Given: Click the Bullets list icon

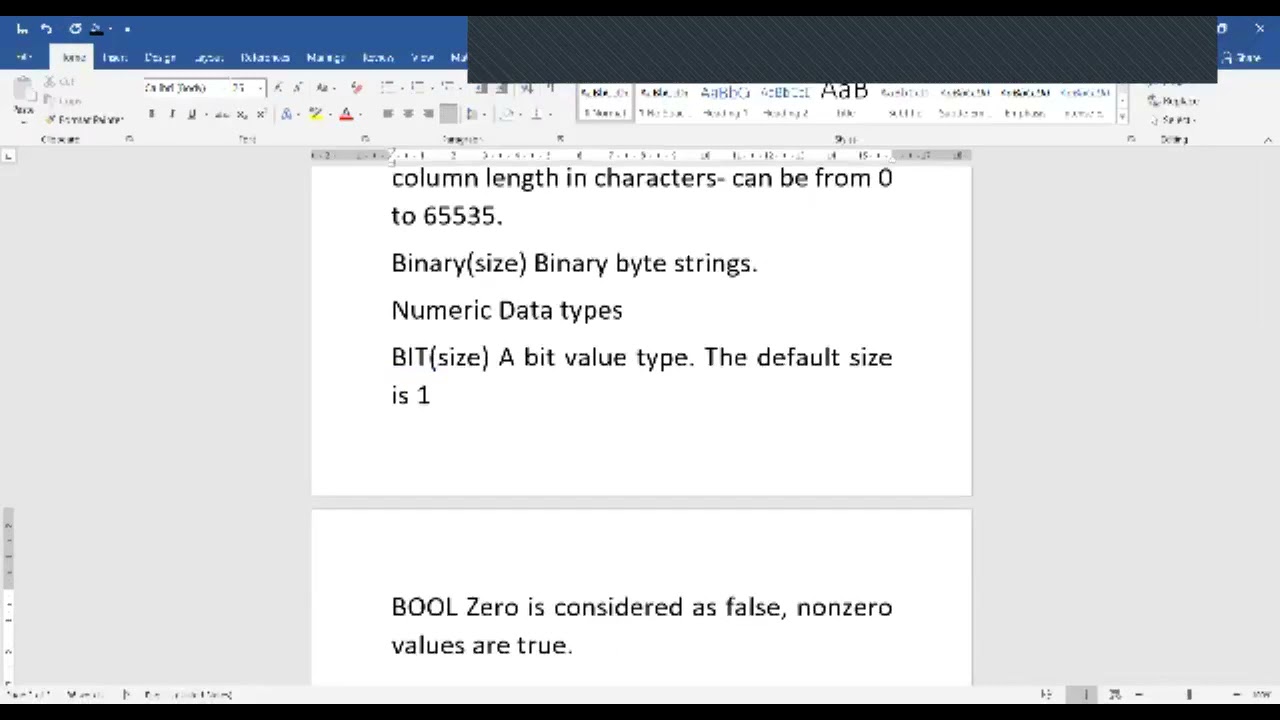Looking at the screenshot, I should 390,88.
